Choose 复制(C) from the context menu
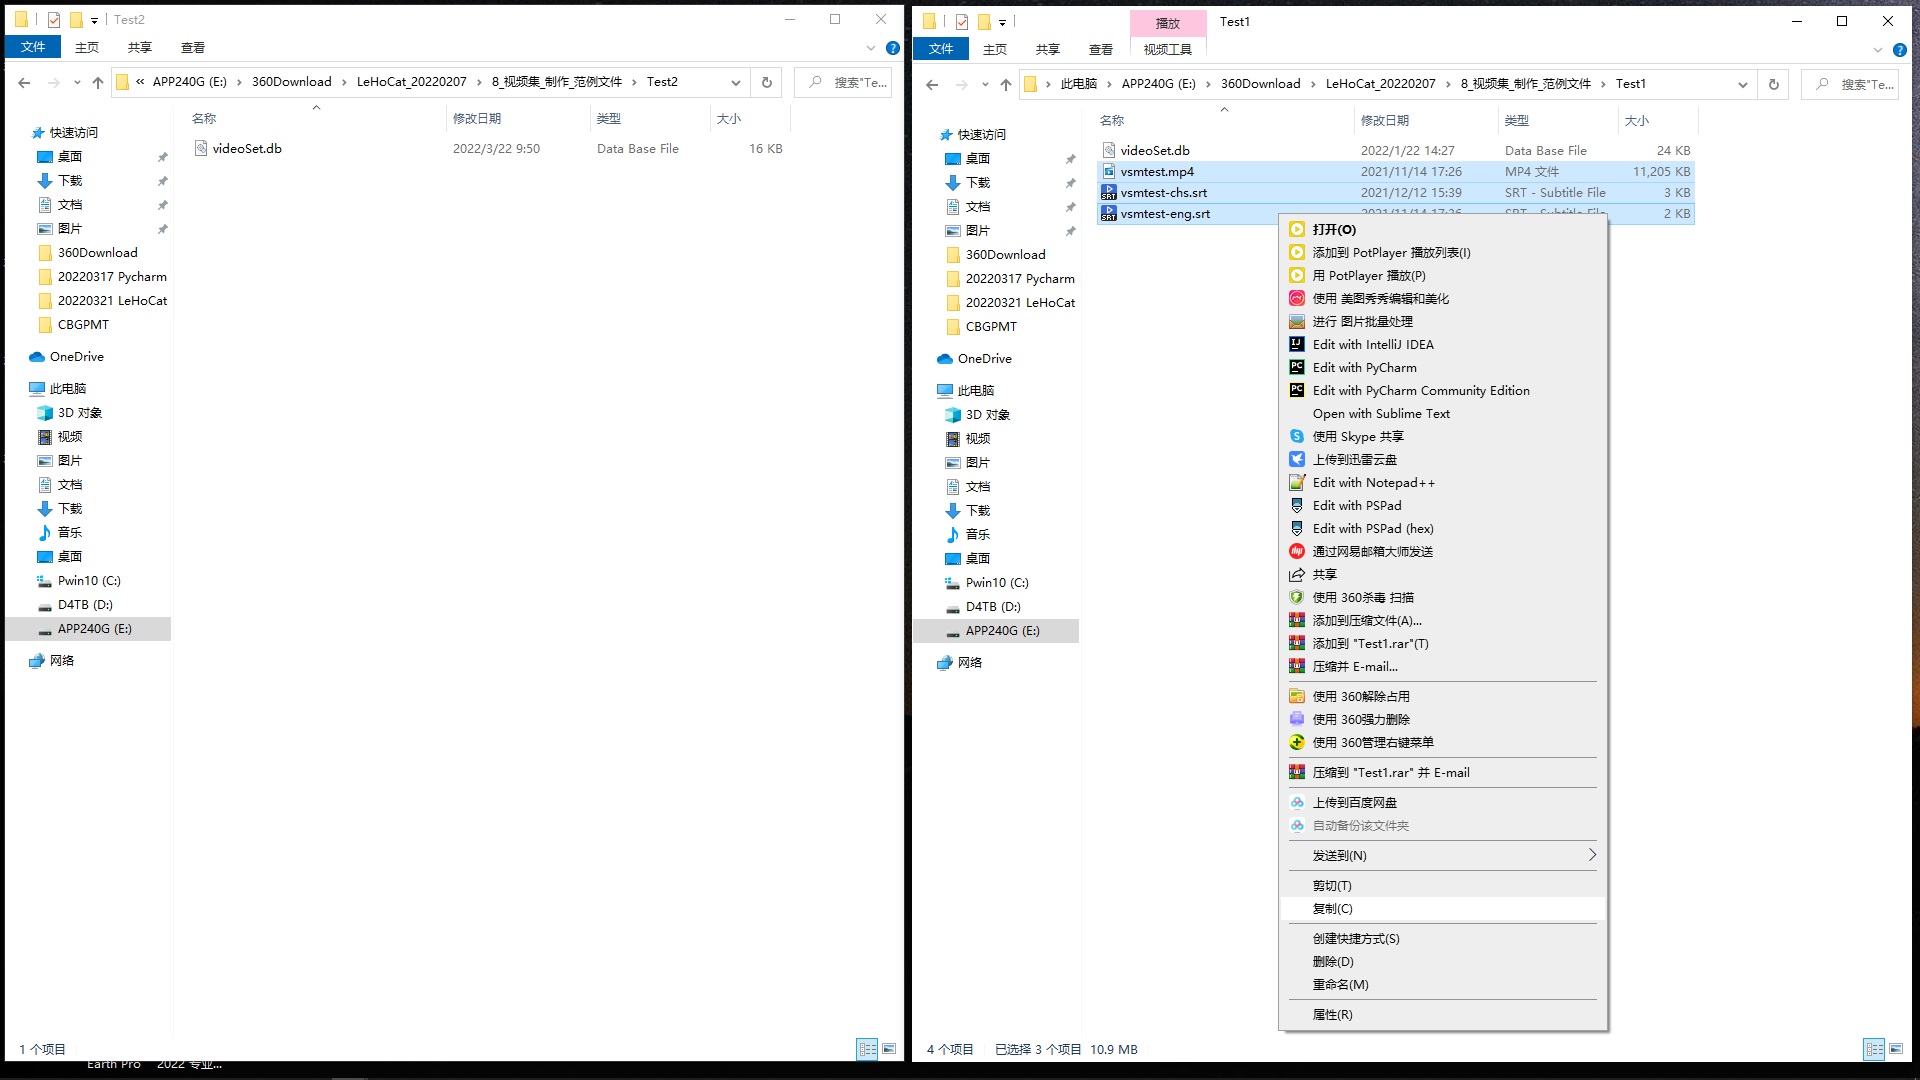 pyautogui.click(x=1333, y=908)
